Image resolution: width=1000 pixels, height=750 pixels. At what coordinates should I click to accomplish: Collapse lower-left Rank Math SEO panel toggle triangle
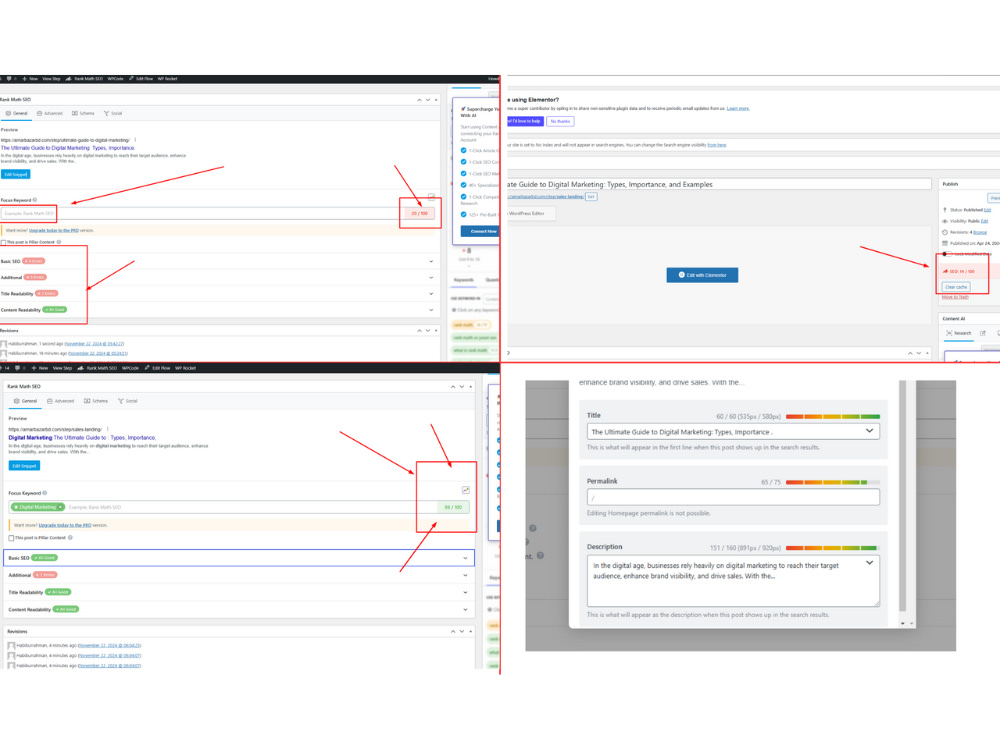coord(471,386)
